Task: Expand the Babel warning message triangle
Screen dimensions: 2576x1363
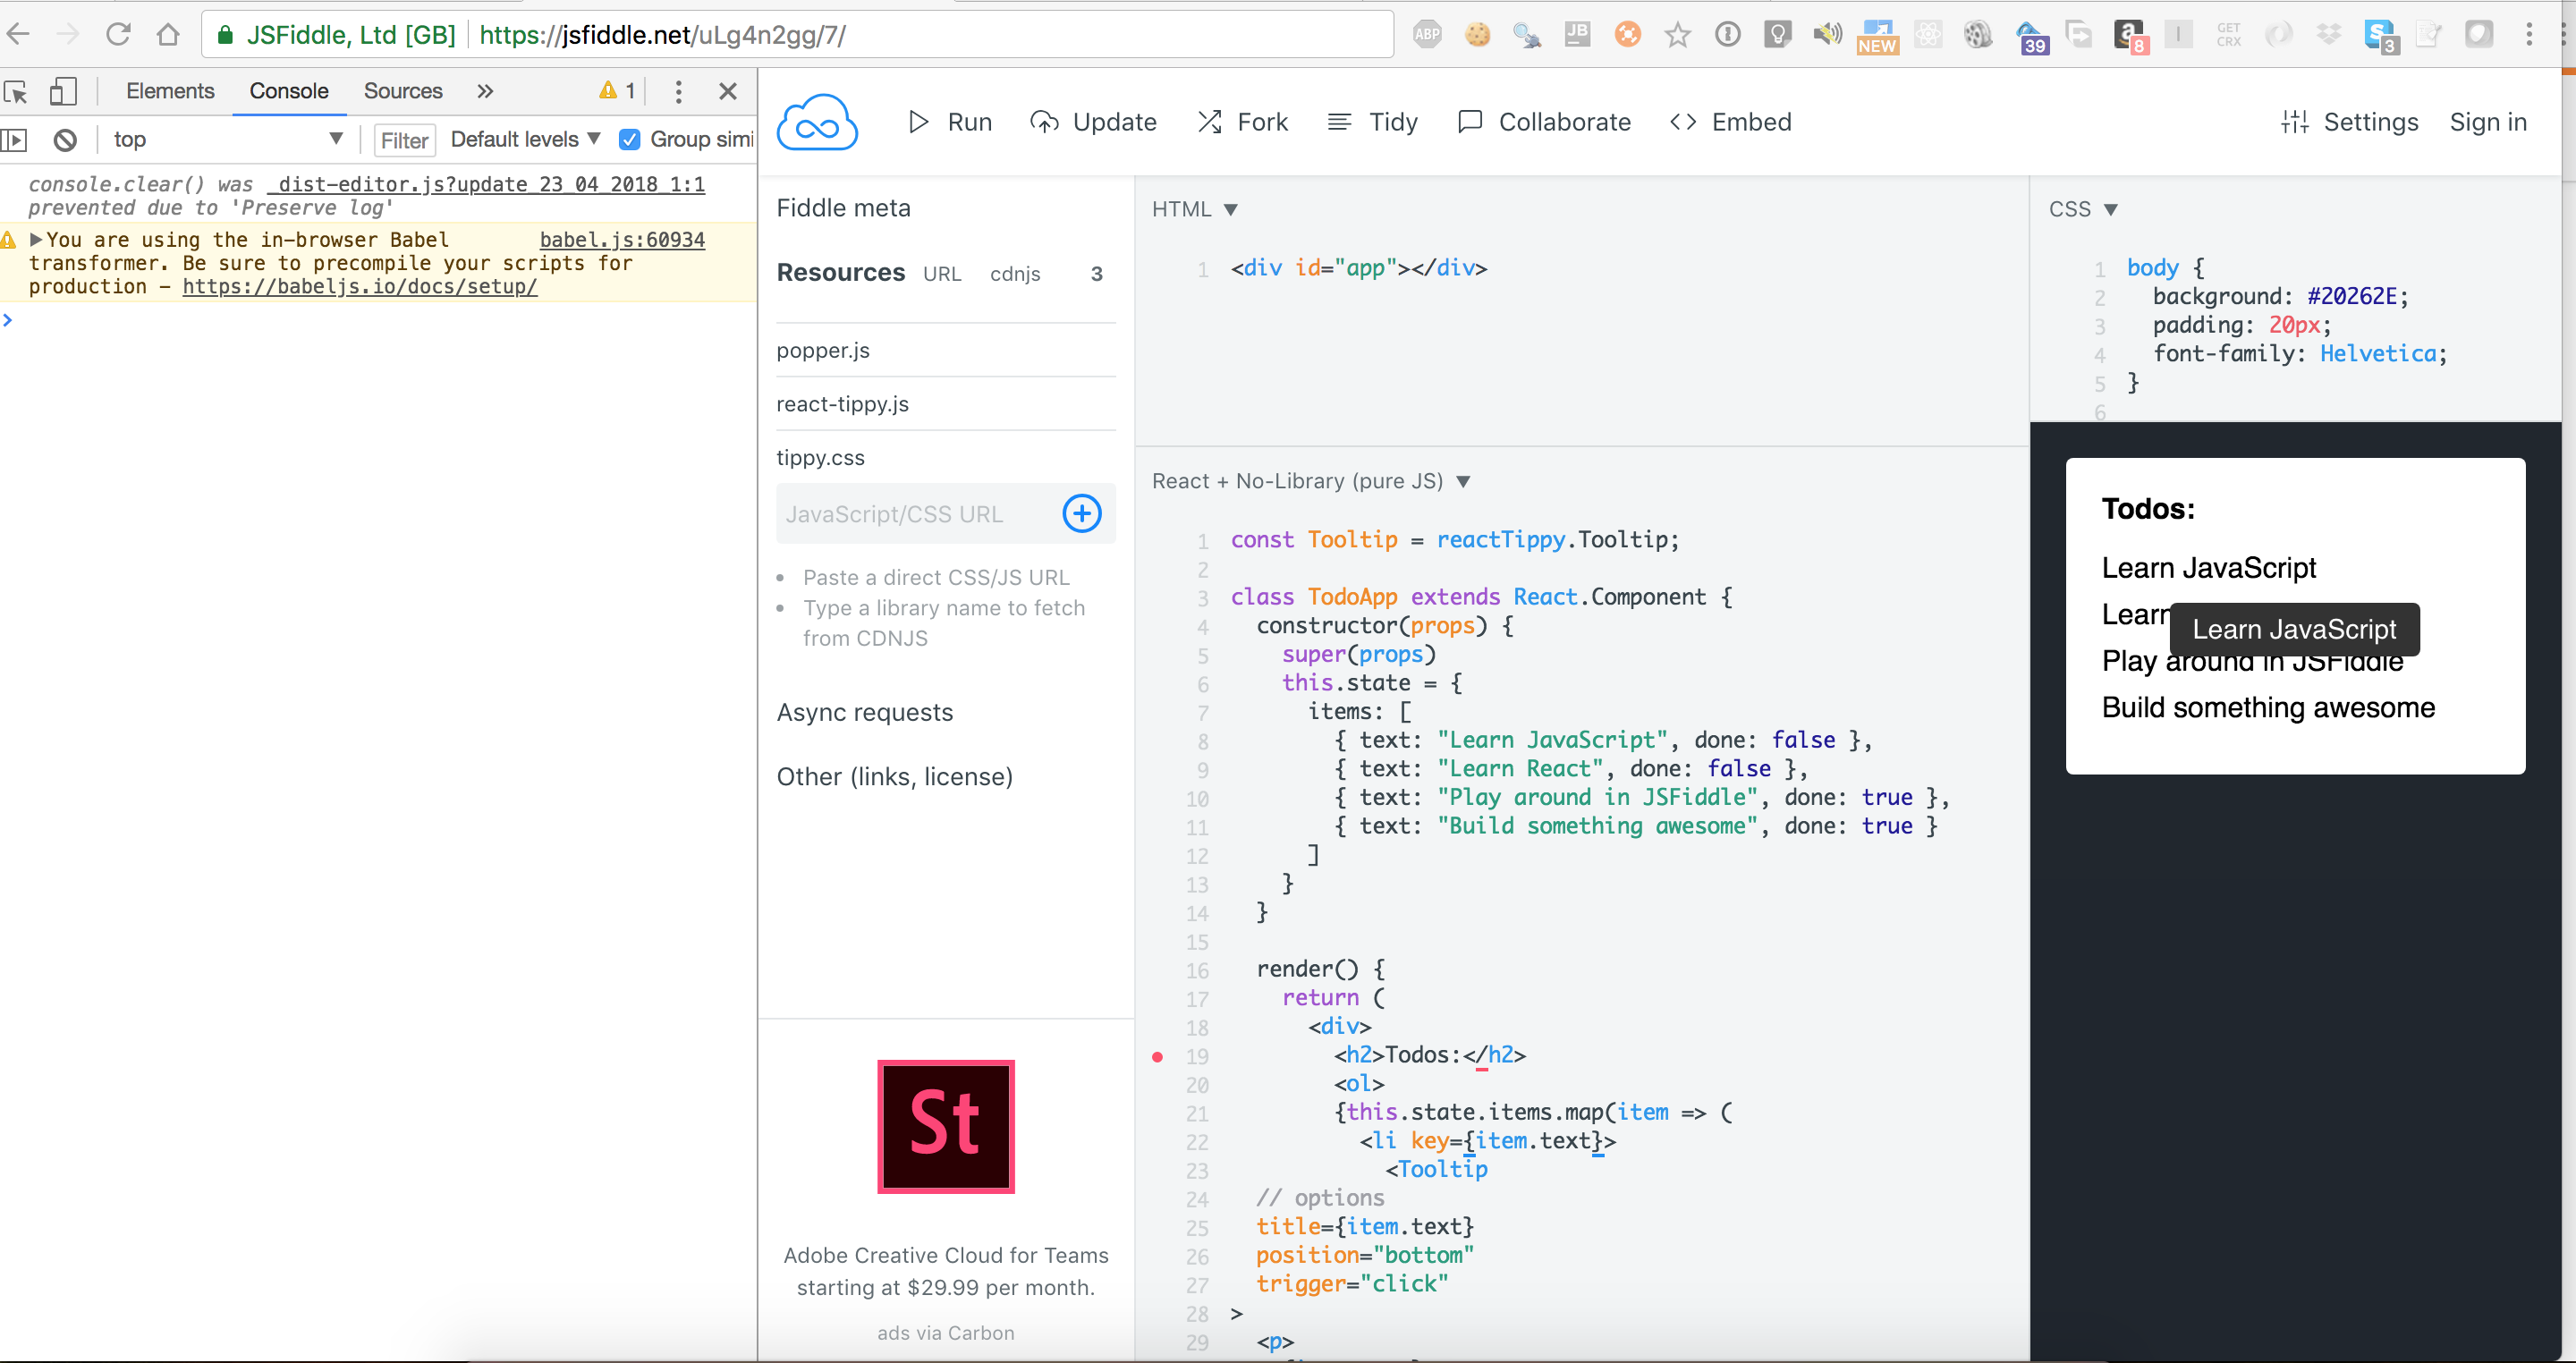Action: [x=36, y=240]
